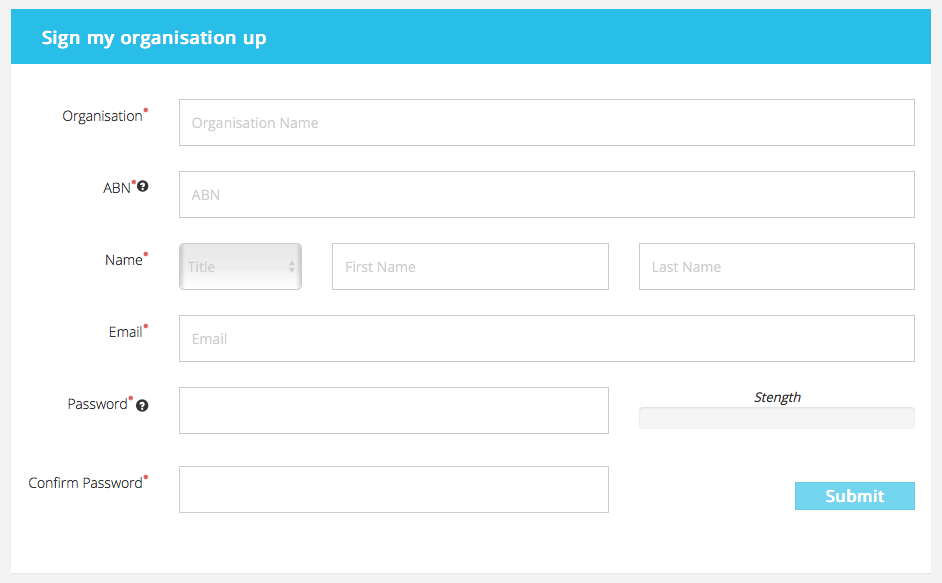Focus the Organisation Name field
This screenshot has height=583, width=942.
(x=547, y=123)
